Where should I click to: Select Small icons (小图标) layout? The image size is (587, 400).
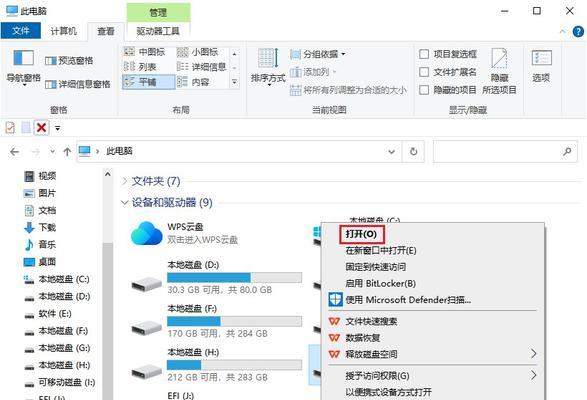(x=197, y=52)
